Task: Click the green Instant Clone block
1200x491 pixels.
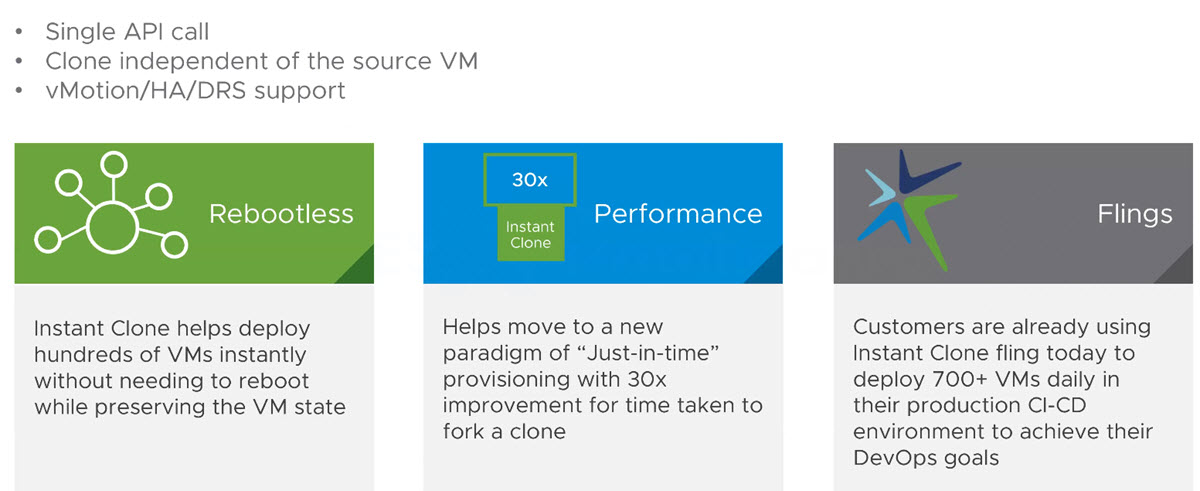Action: pos(529,235)
